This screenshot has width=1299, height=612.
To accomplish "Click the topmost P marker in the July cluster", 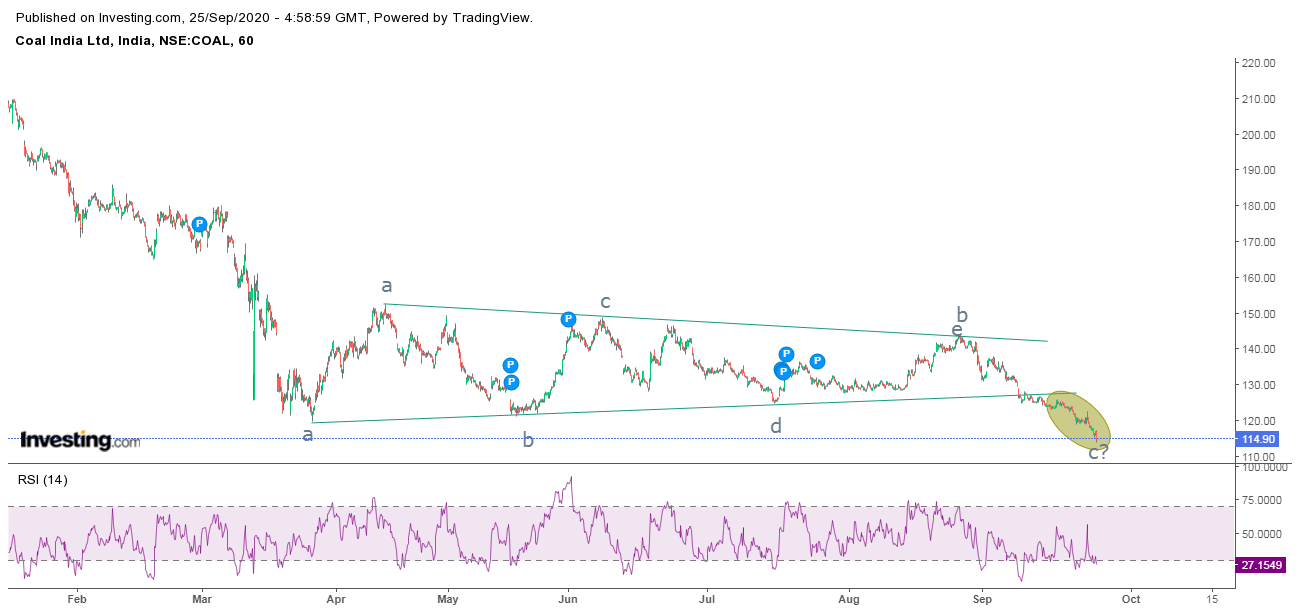I will 786,354.
